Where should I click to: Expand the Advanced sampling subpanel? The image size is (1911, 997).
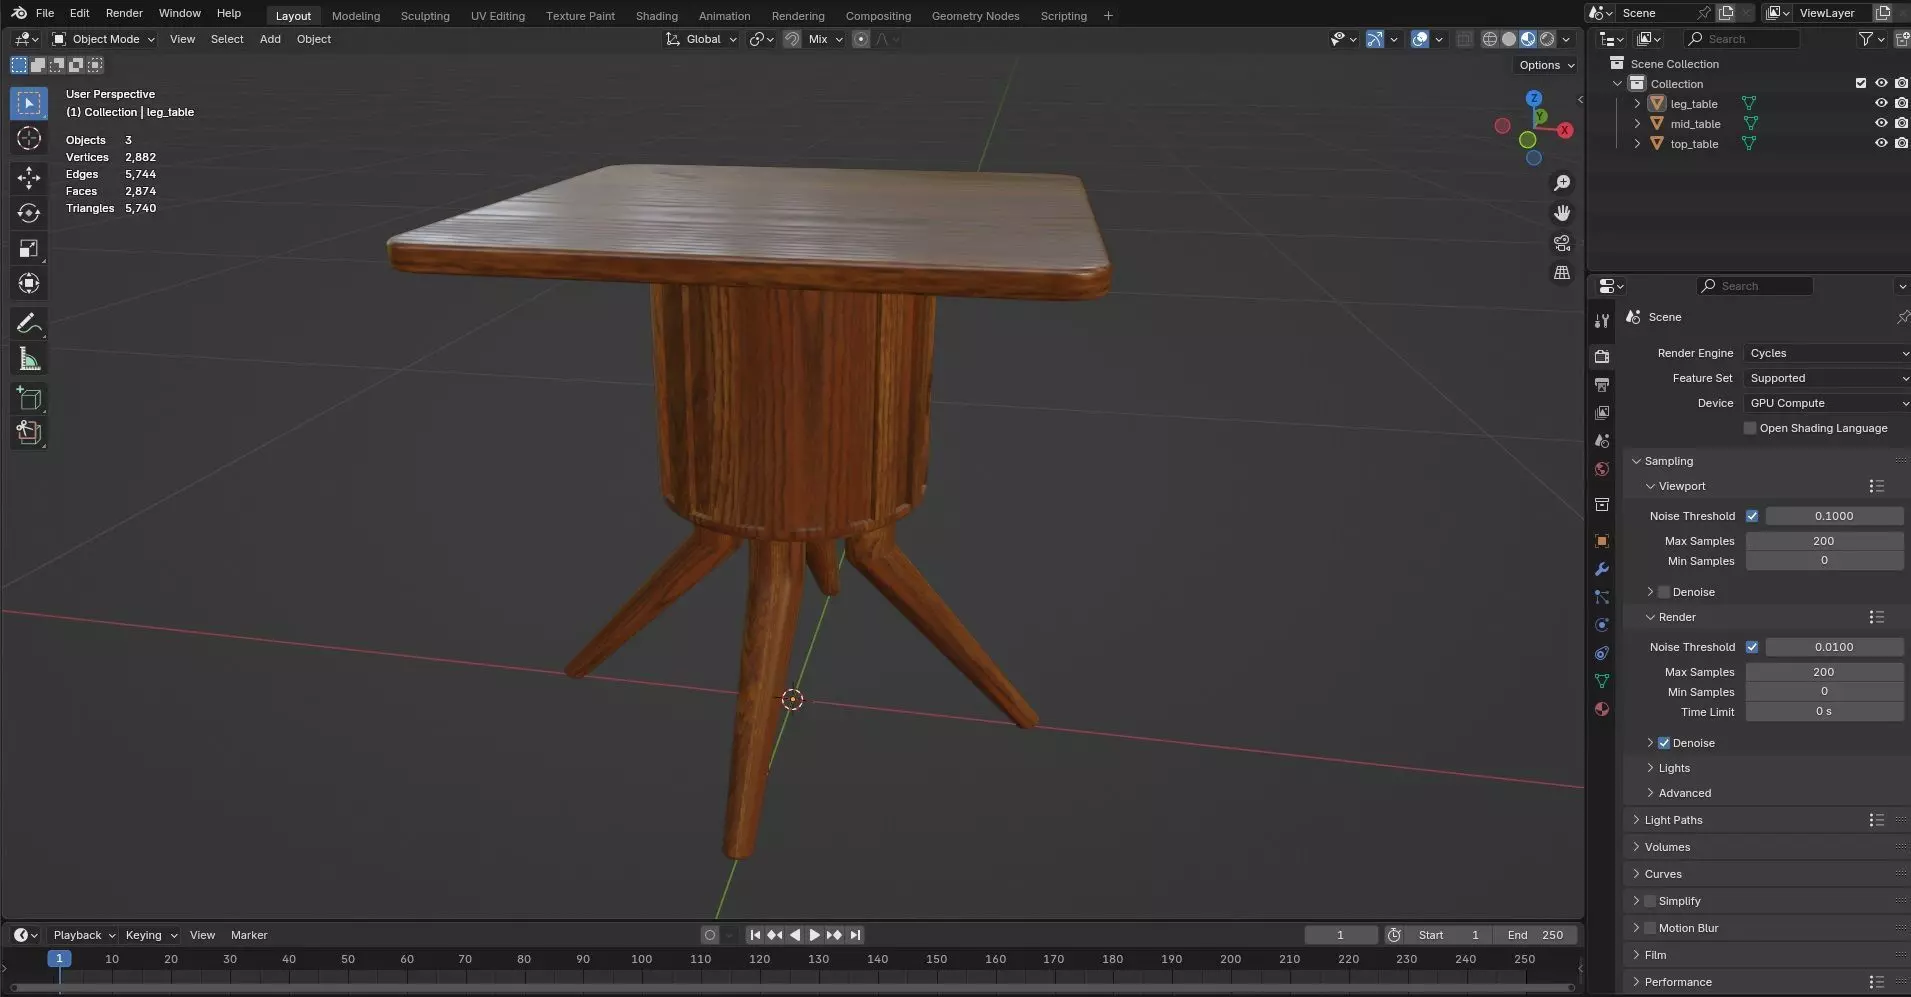coord(1684,793)
